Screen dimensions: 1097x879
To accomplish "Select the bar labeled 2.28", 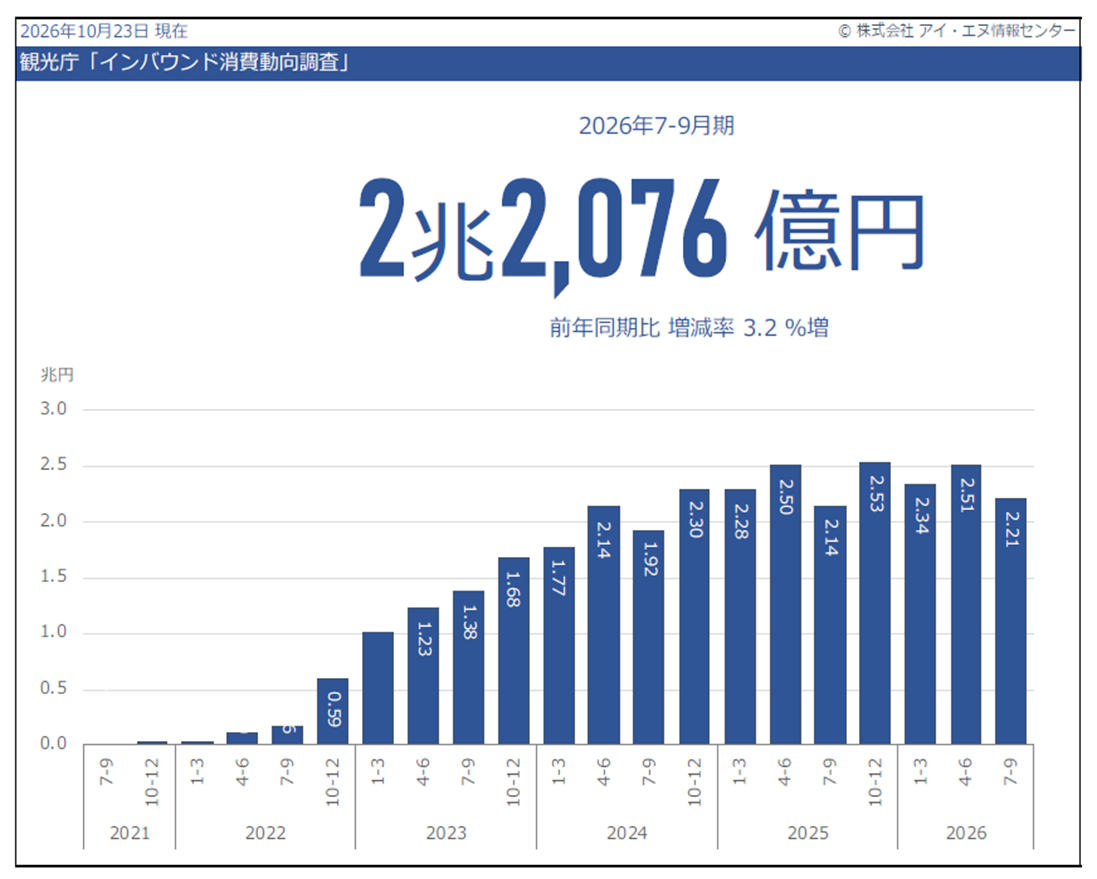I will [x=740, y=617].
